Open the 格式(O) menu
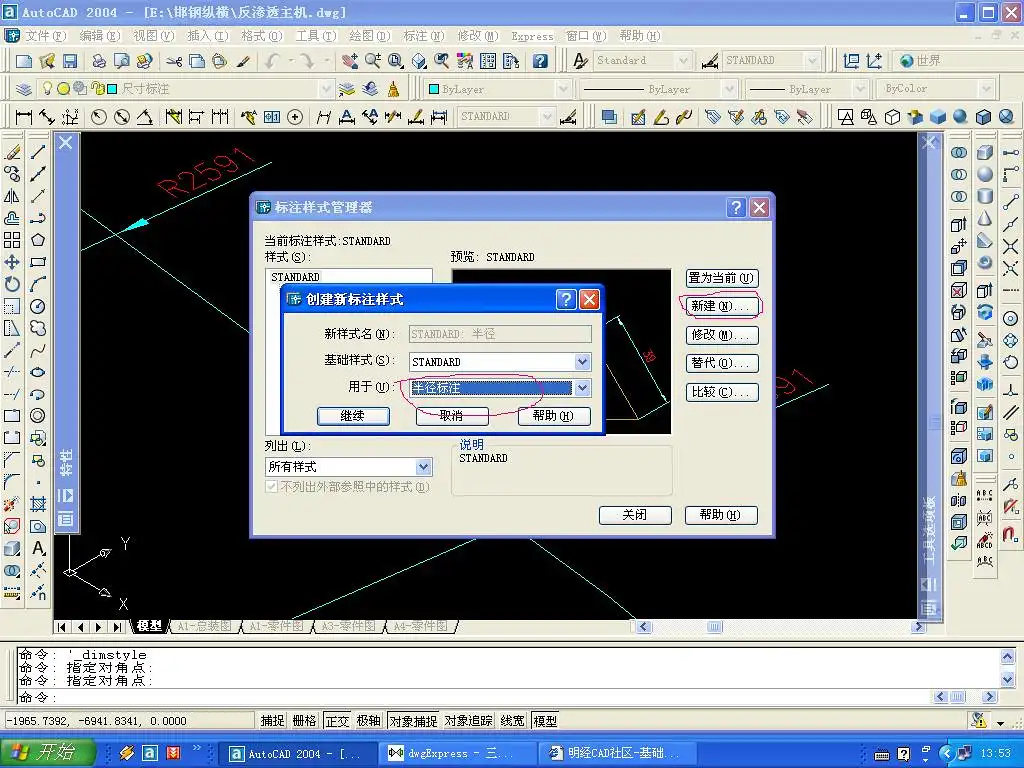The image size is (1024, 768). tap(262, 36)
